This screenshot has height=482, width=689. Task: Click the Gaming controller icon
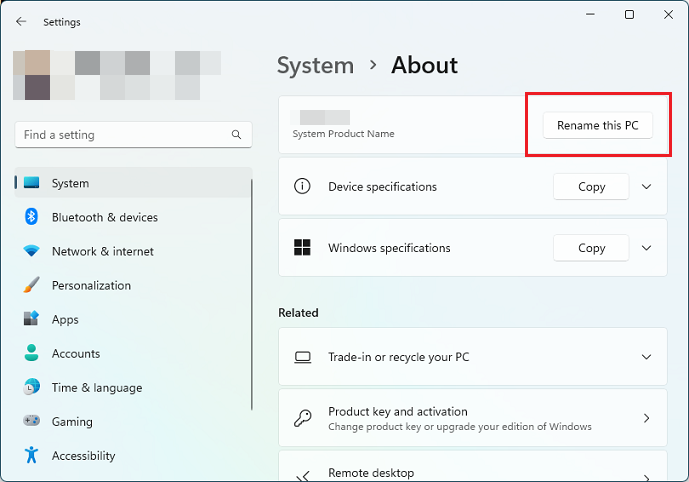pos(31,421)
